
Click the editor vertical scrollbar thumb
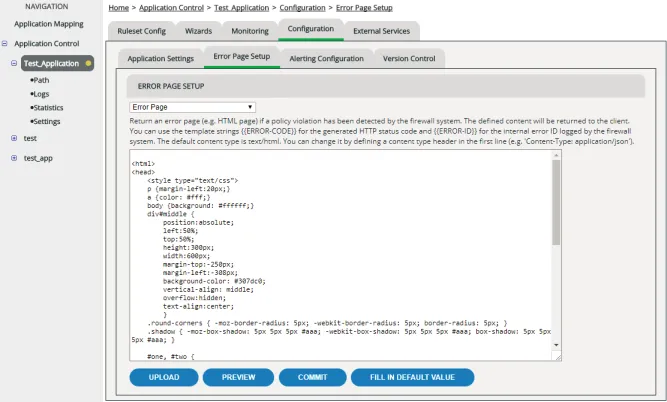click(556, 202)
